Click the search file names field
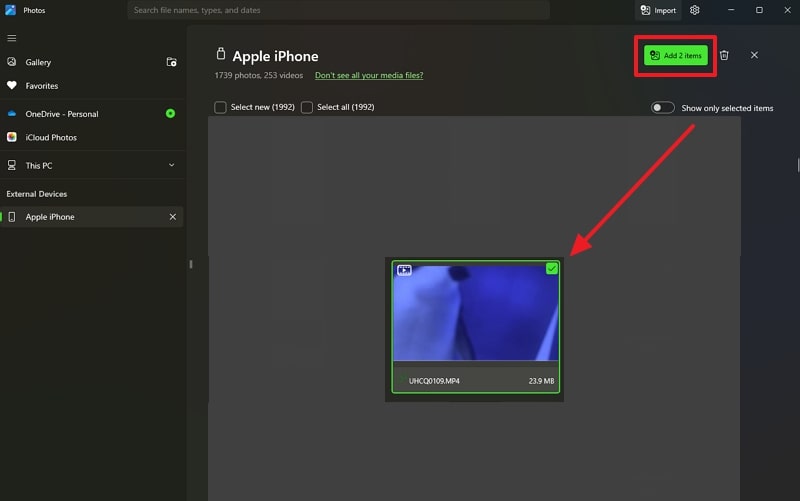The height and width of the screenshot is (501, 800). point(338,10)
